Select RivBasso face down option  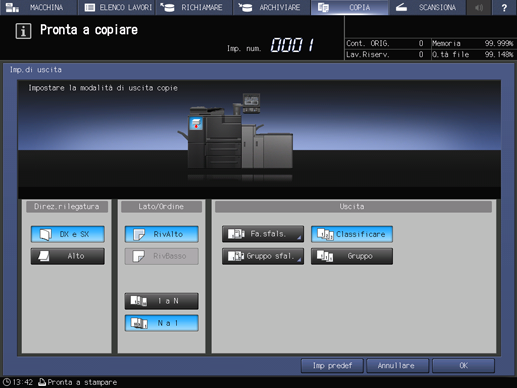162,256
